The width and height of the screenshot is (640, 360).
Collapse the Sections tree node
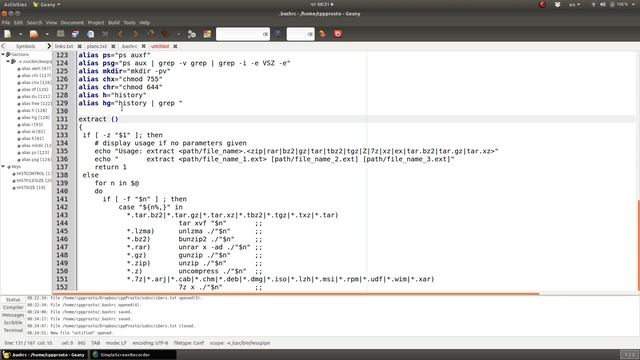tap(3, 54)
